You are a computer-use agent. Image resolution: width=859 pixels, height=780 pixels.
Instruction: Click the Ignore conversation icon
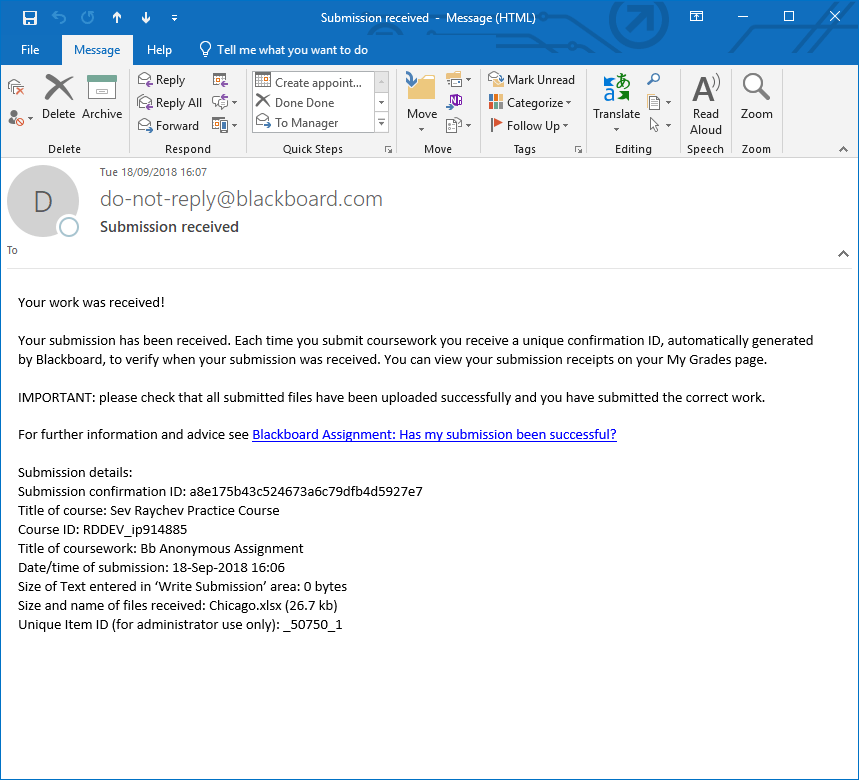tap(16, 87)
